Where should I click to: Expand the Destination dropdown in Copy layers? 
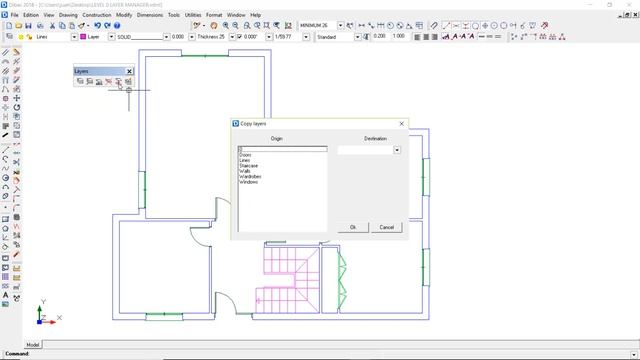click(397, 150)
